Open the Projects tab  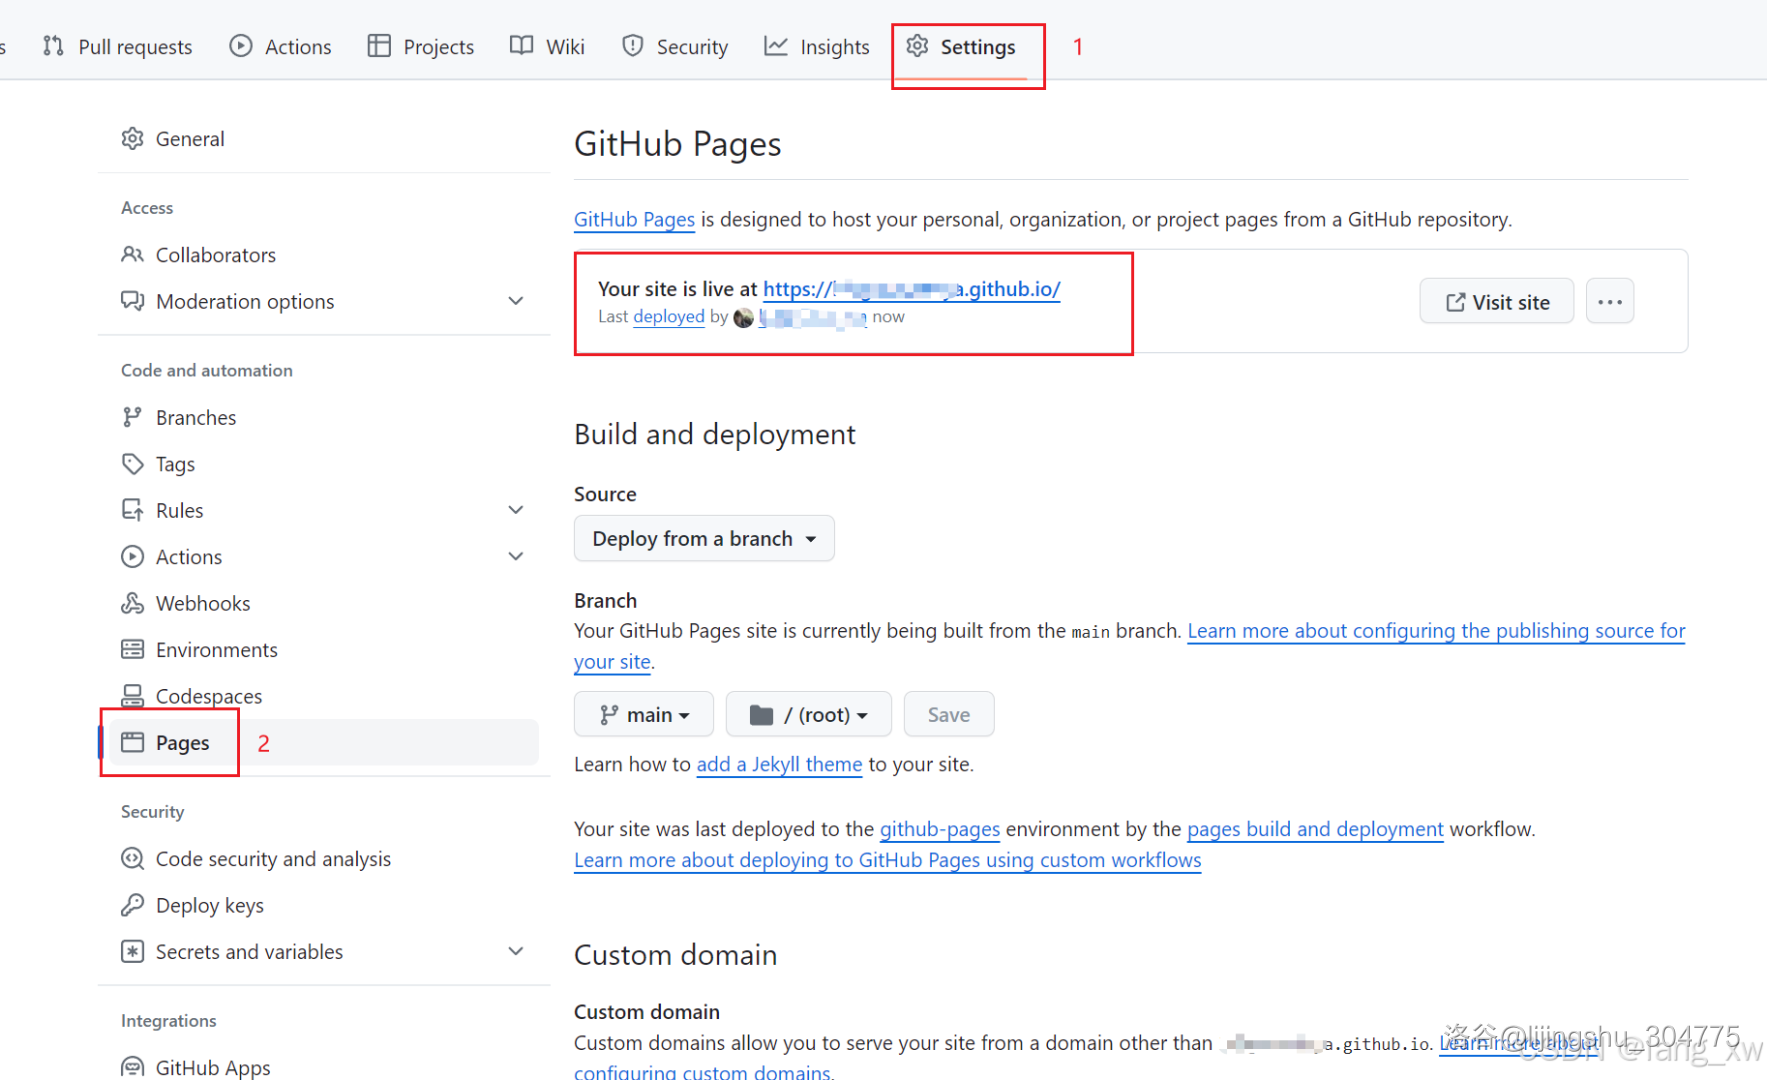pyautogui.click(x=420, y=47)
